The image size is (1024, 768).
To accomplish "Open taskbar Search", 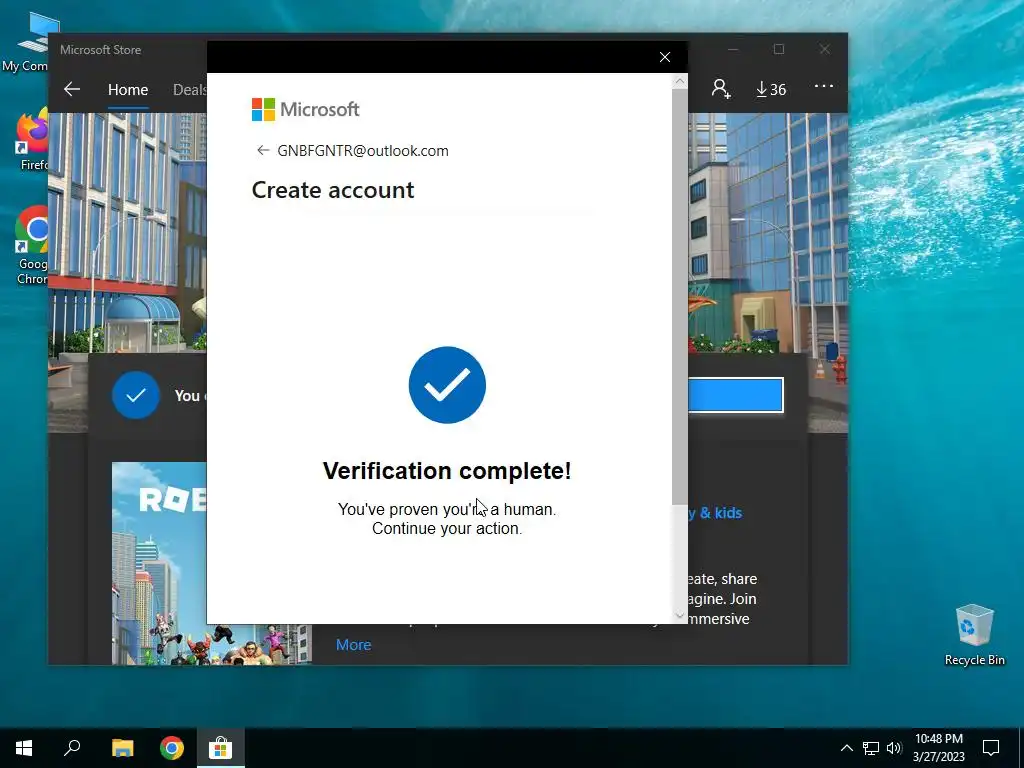I will coord(72,748).
